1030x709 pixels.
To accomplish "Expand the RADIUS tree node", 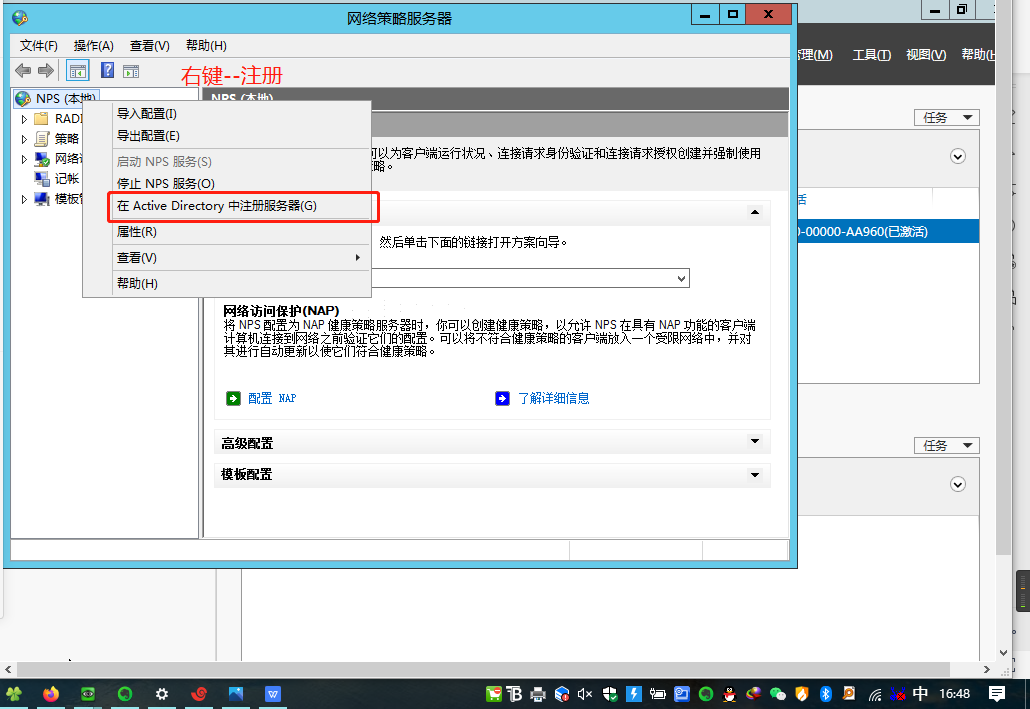I will 24,119.
